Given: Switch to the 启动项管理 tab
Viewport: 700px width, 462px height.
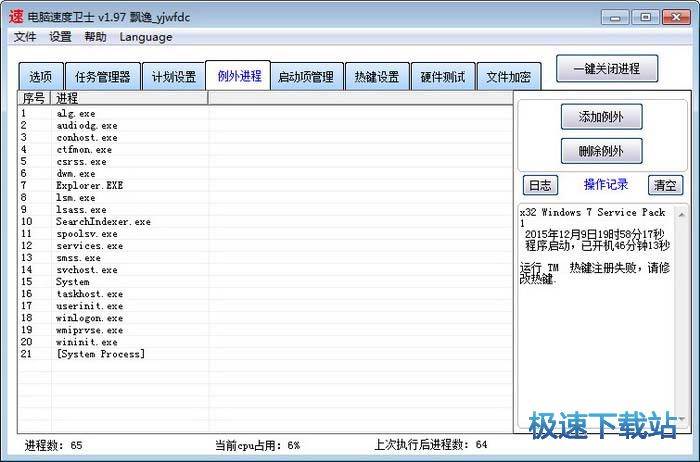Looking at the screenshot, I should [307, 77].
